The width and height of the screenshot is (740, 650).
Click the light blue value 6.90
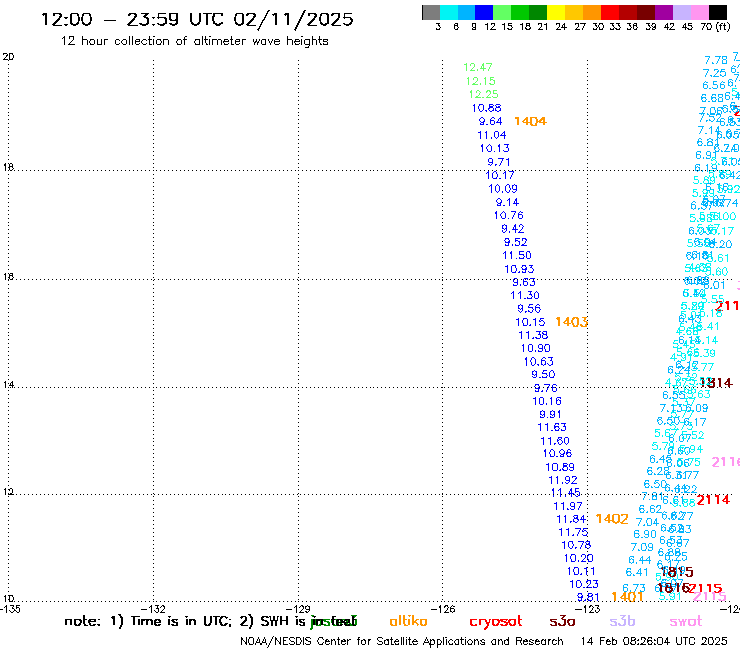tap(645, 534)
